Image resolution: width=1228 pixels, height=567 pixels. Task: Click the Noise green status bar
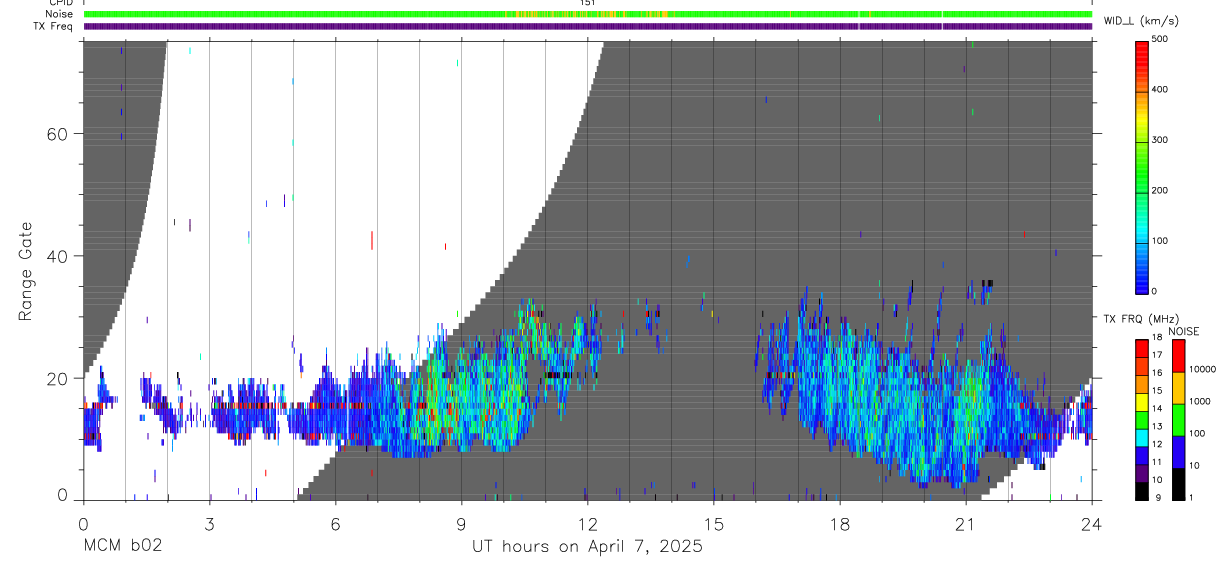pos(588,14)
